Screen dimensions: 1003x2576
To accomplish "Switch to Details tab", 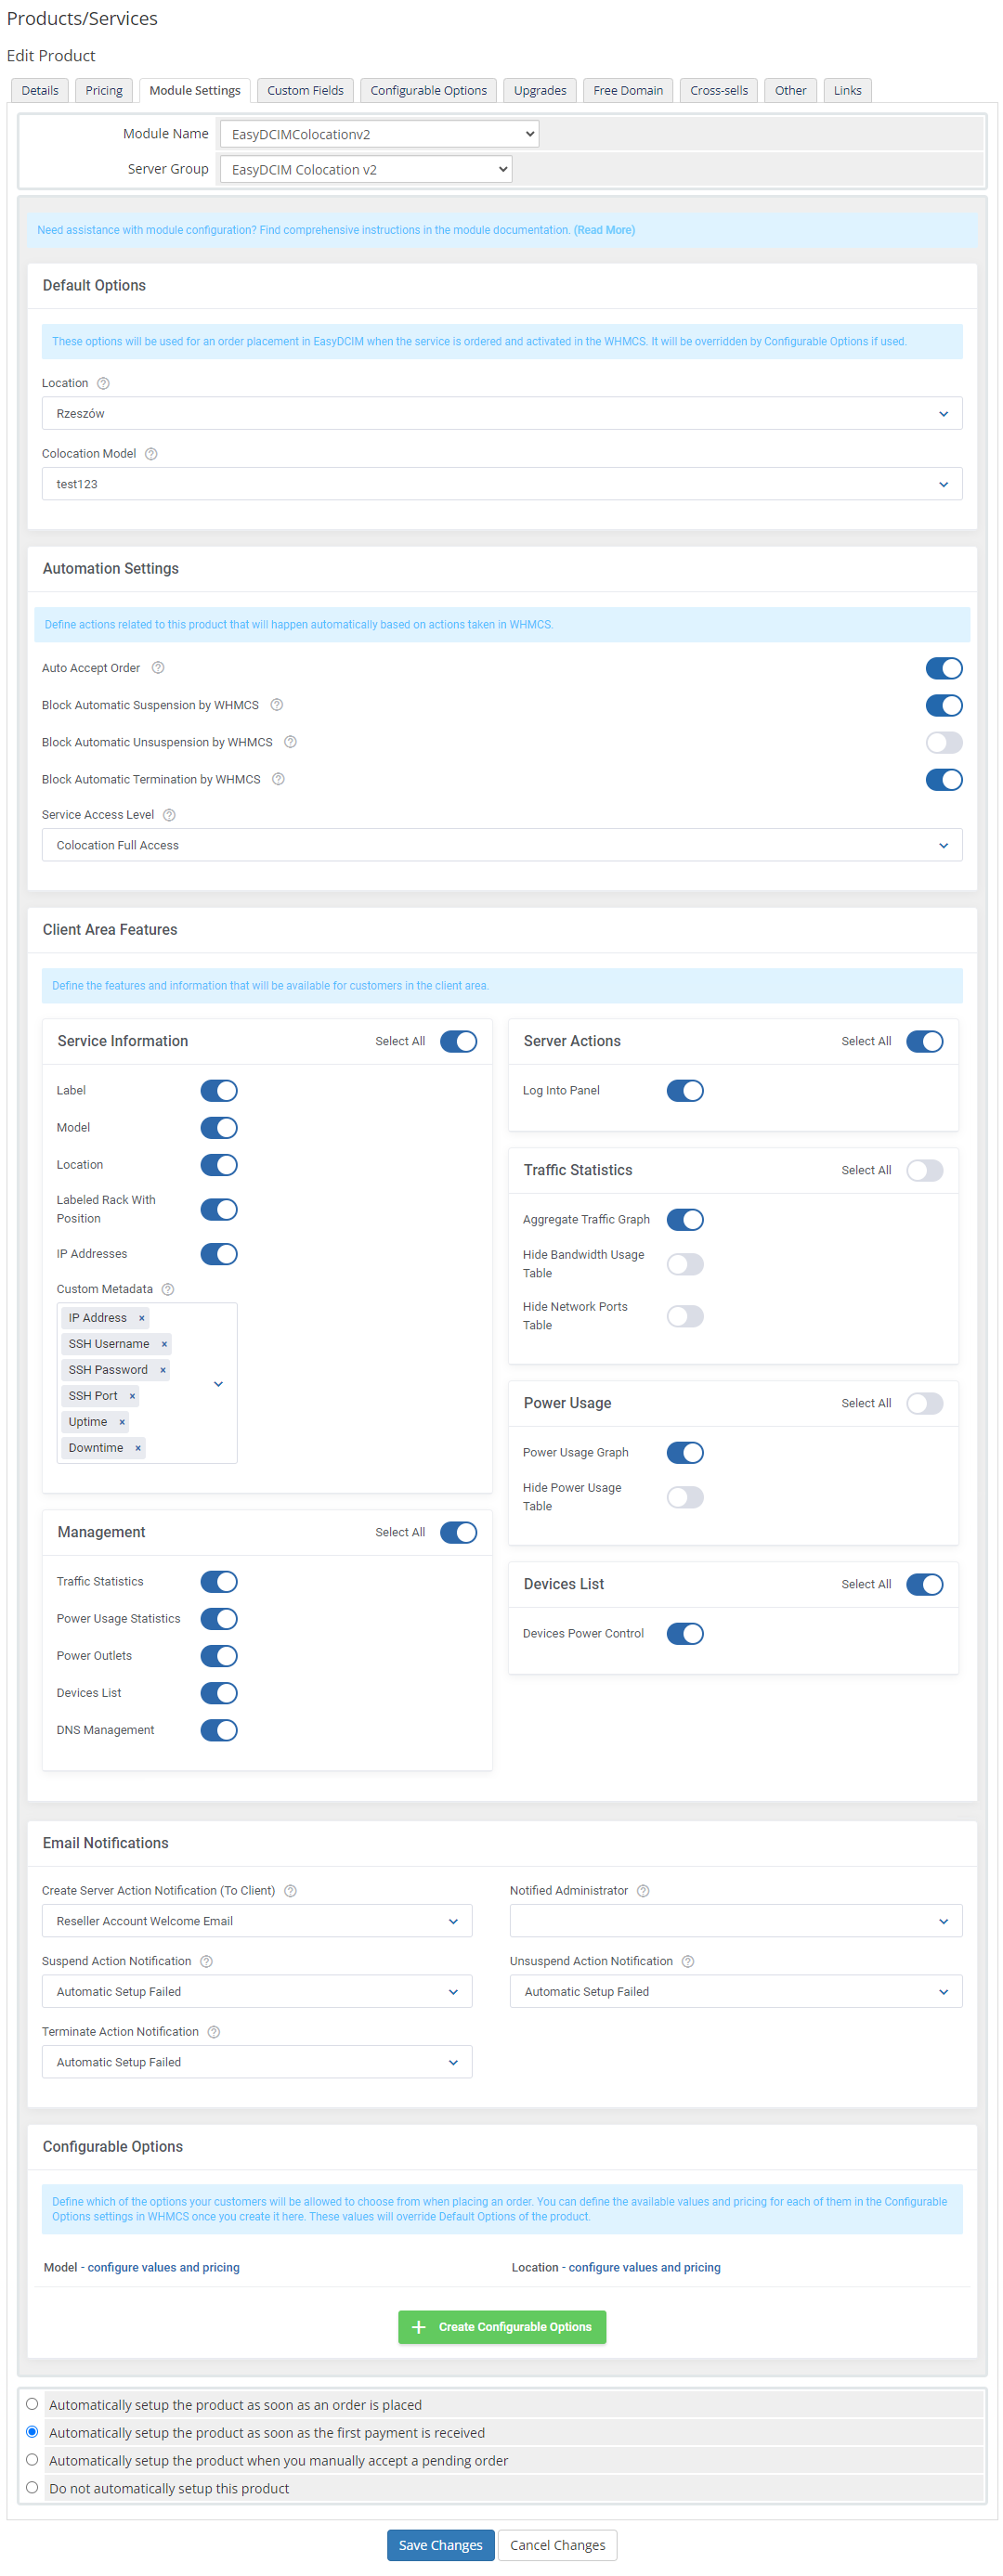I will click(x=40, y=90).
